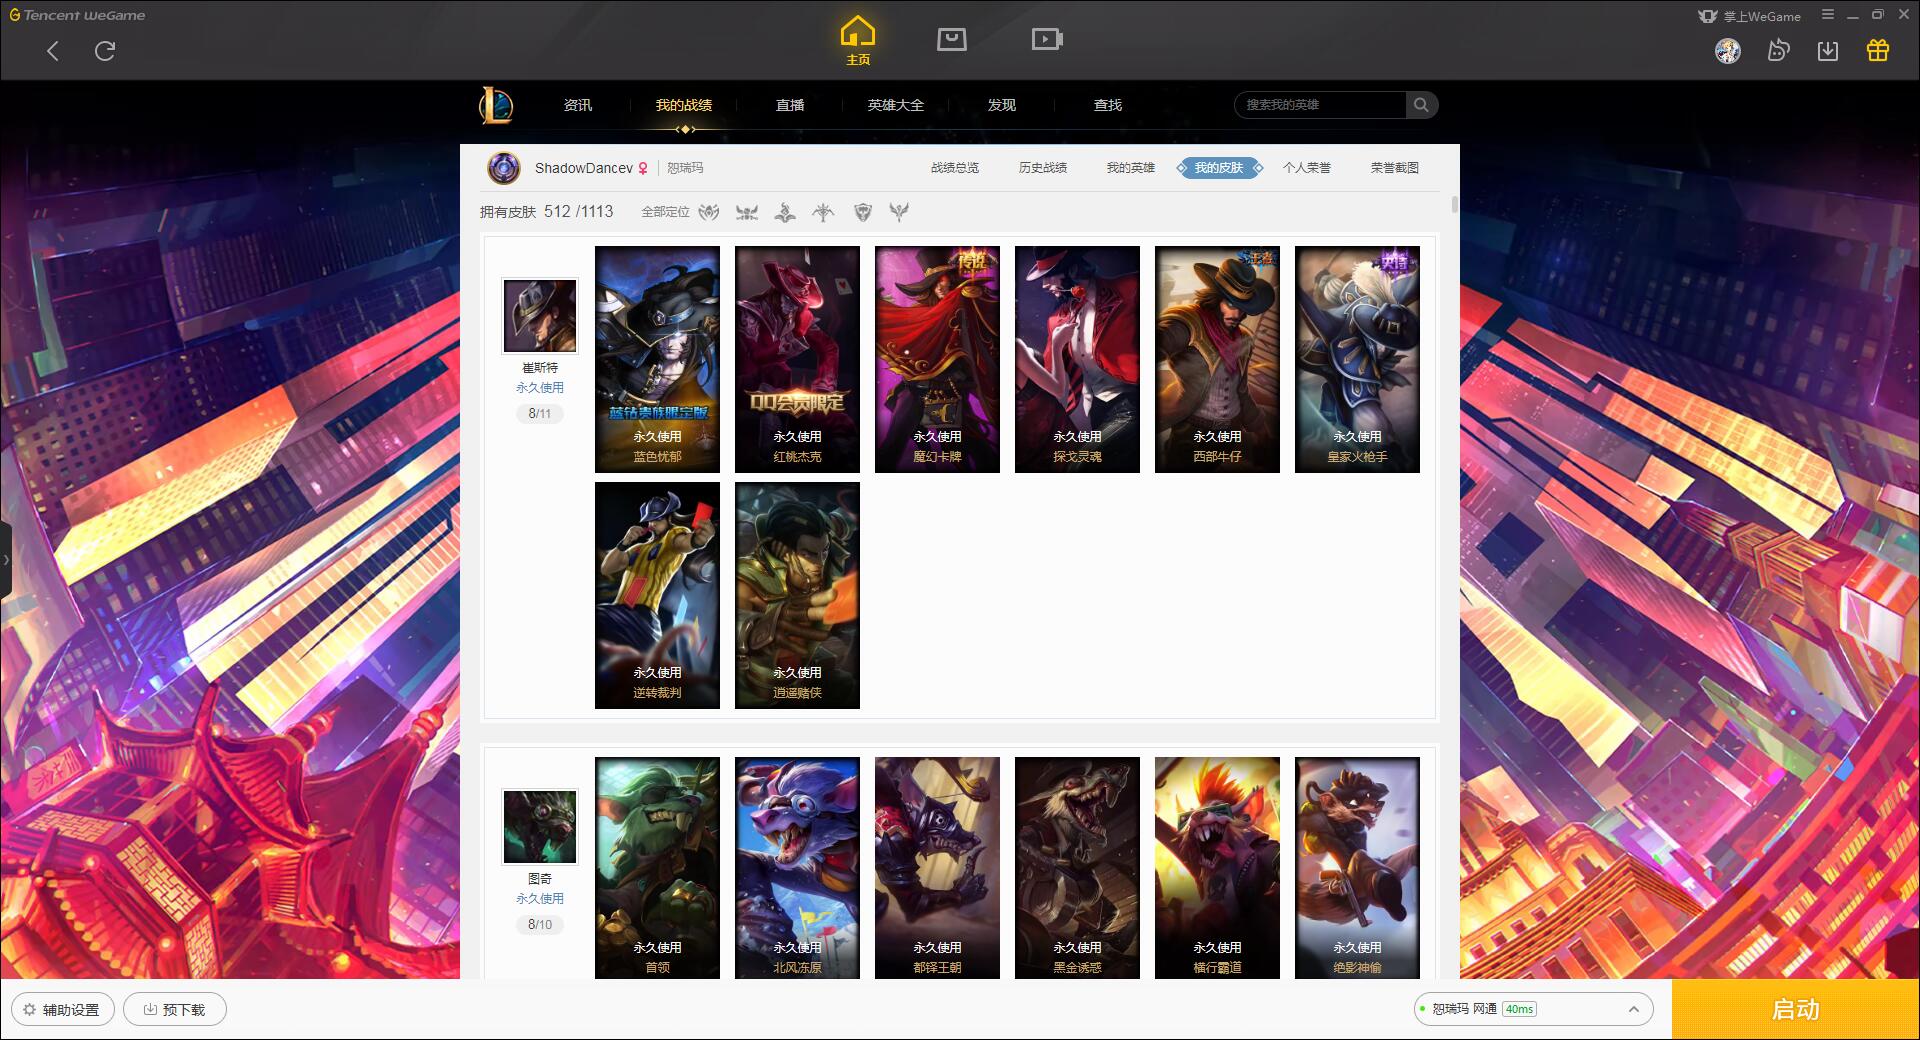
Task: Open 荣誉截图 screenshots section
Action: 1395,168
